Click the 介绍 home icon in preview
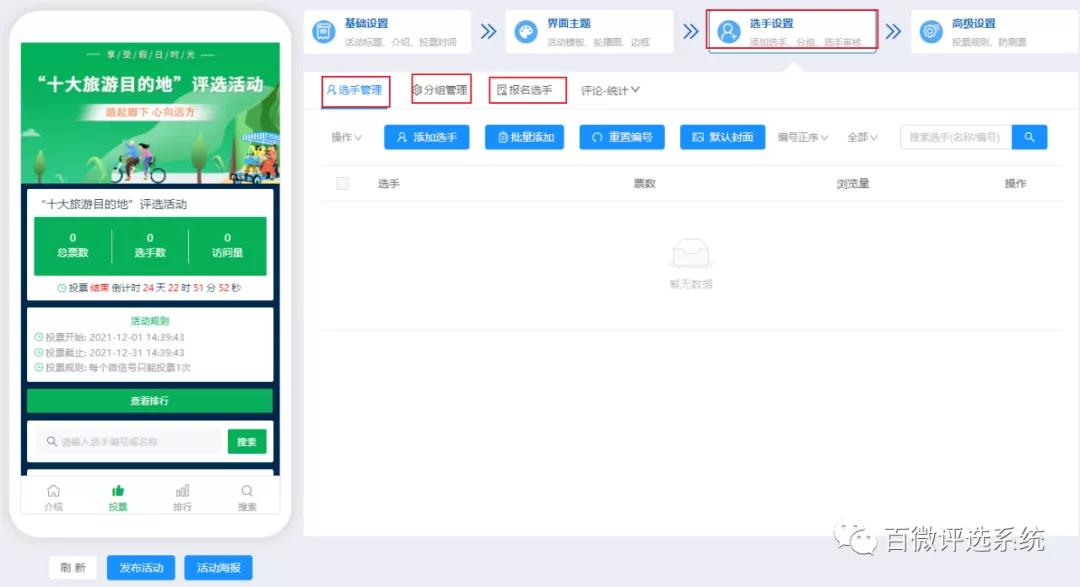 pos(52,493)
